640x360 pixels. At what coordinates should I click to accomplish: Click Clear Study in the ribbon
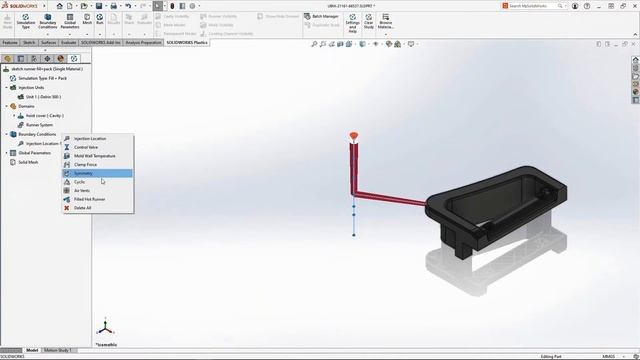coord(369,21)
